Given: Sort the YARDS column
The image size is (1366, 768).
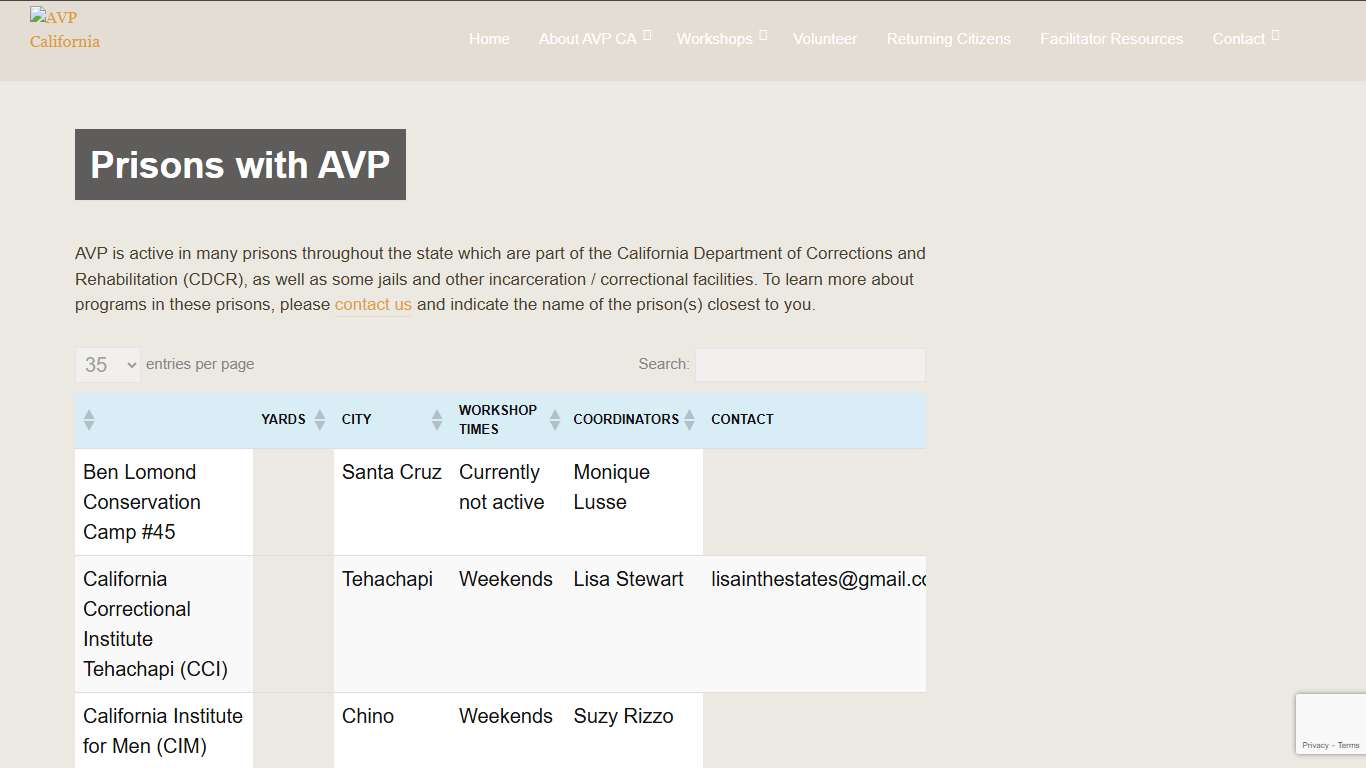Looking at the screenshot, I should pos(319,420).
